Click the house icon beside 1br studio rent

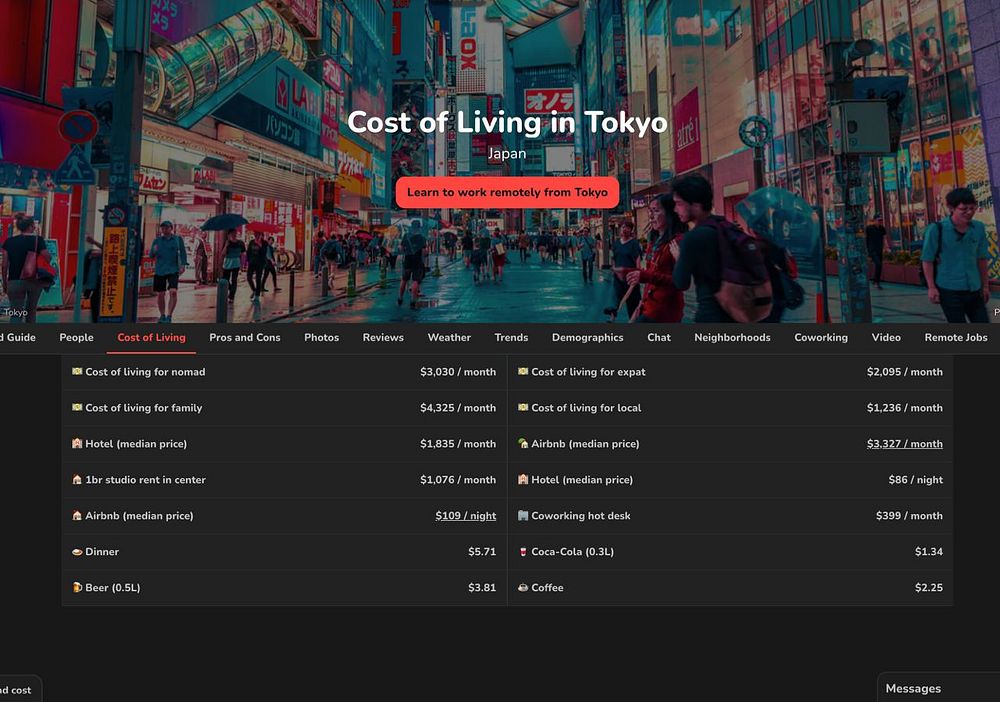click(x=77, y=479)
